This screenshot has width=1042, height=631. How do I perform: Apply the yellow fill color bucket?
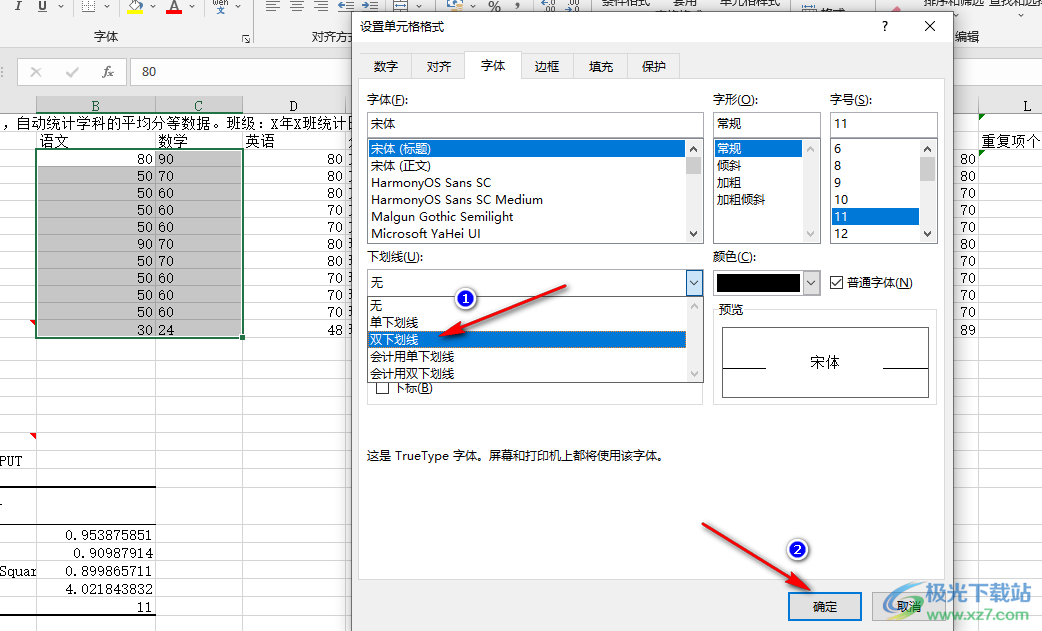136,6
